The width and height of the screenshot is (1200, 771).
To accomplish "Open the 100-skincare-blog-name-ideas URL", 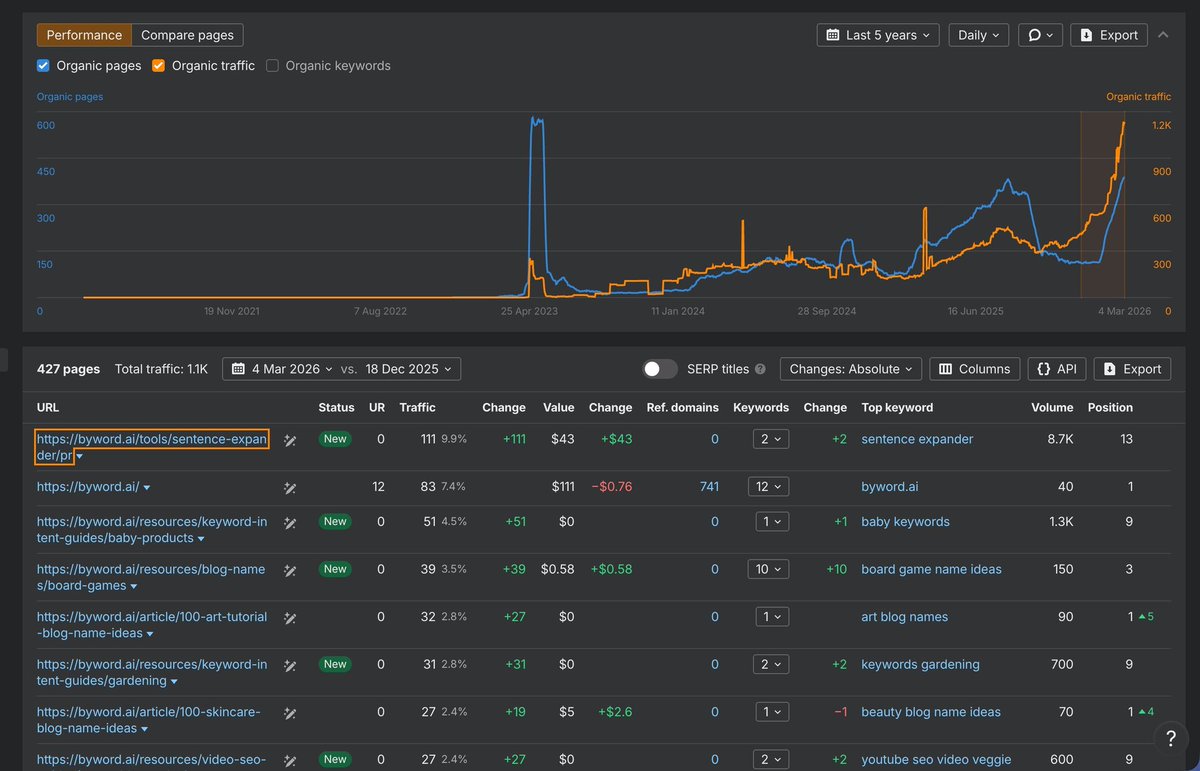I will [x=148, y=720].
